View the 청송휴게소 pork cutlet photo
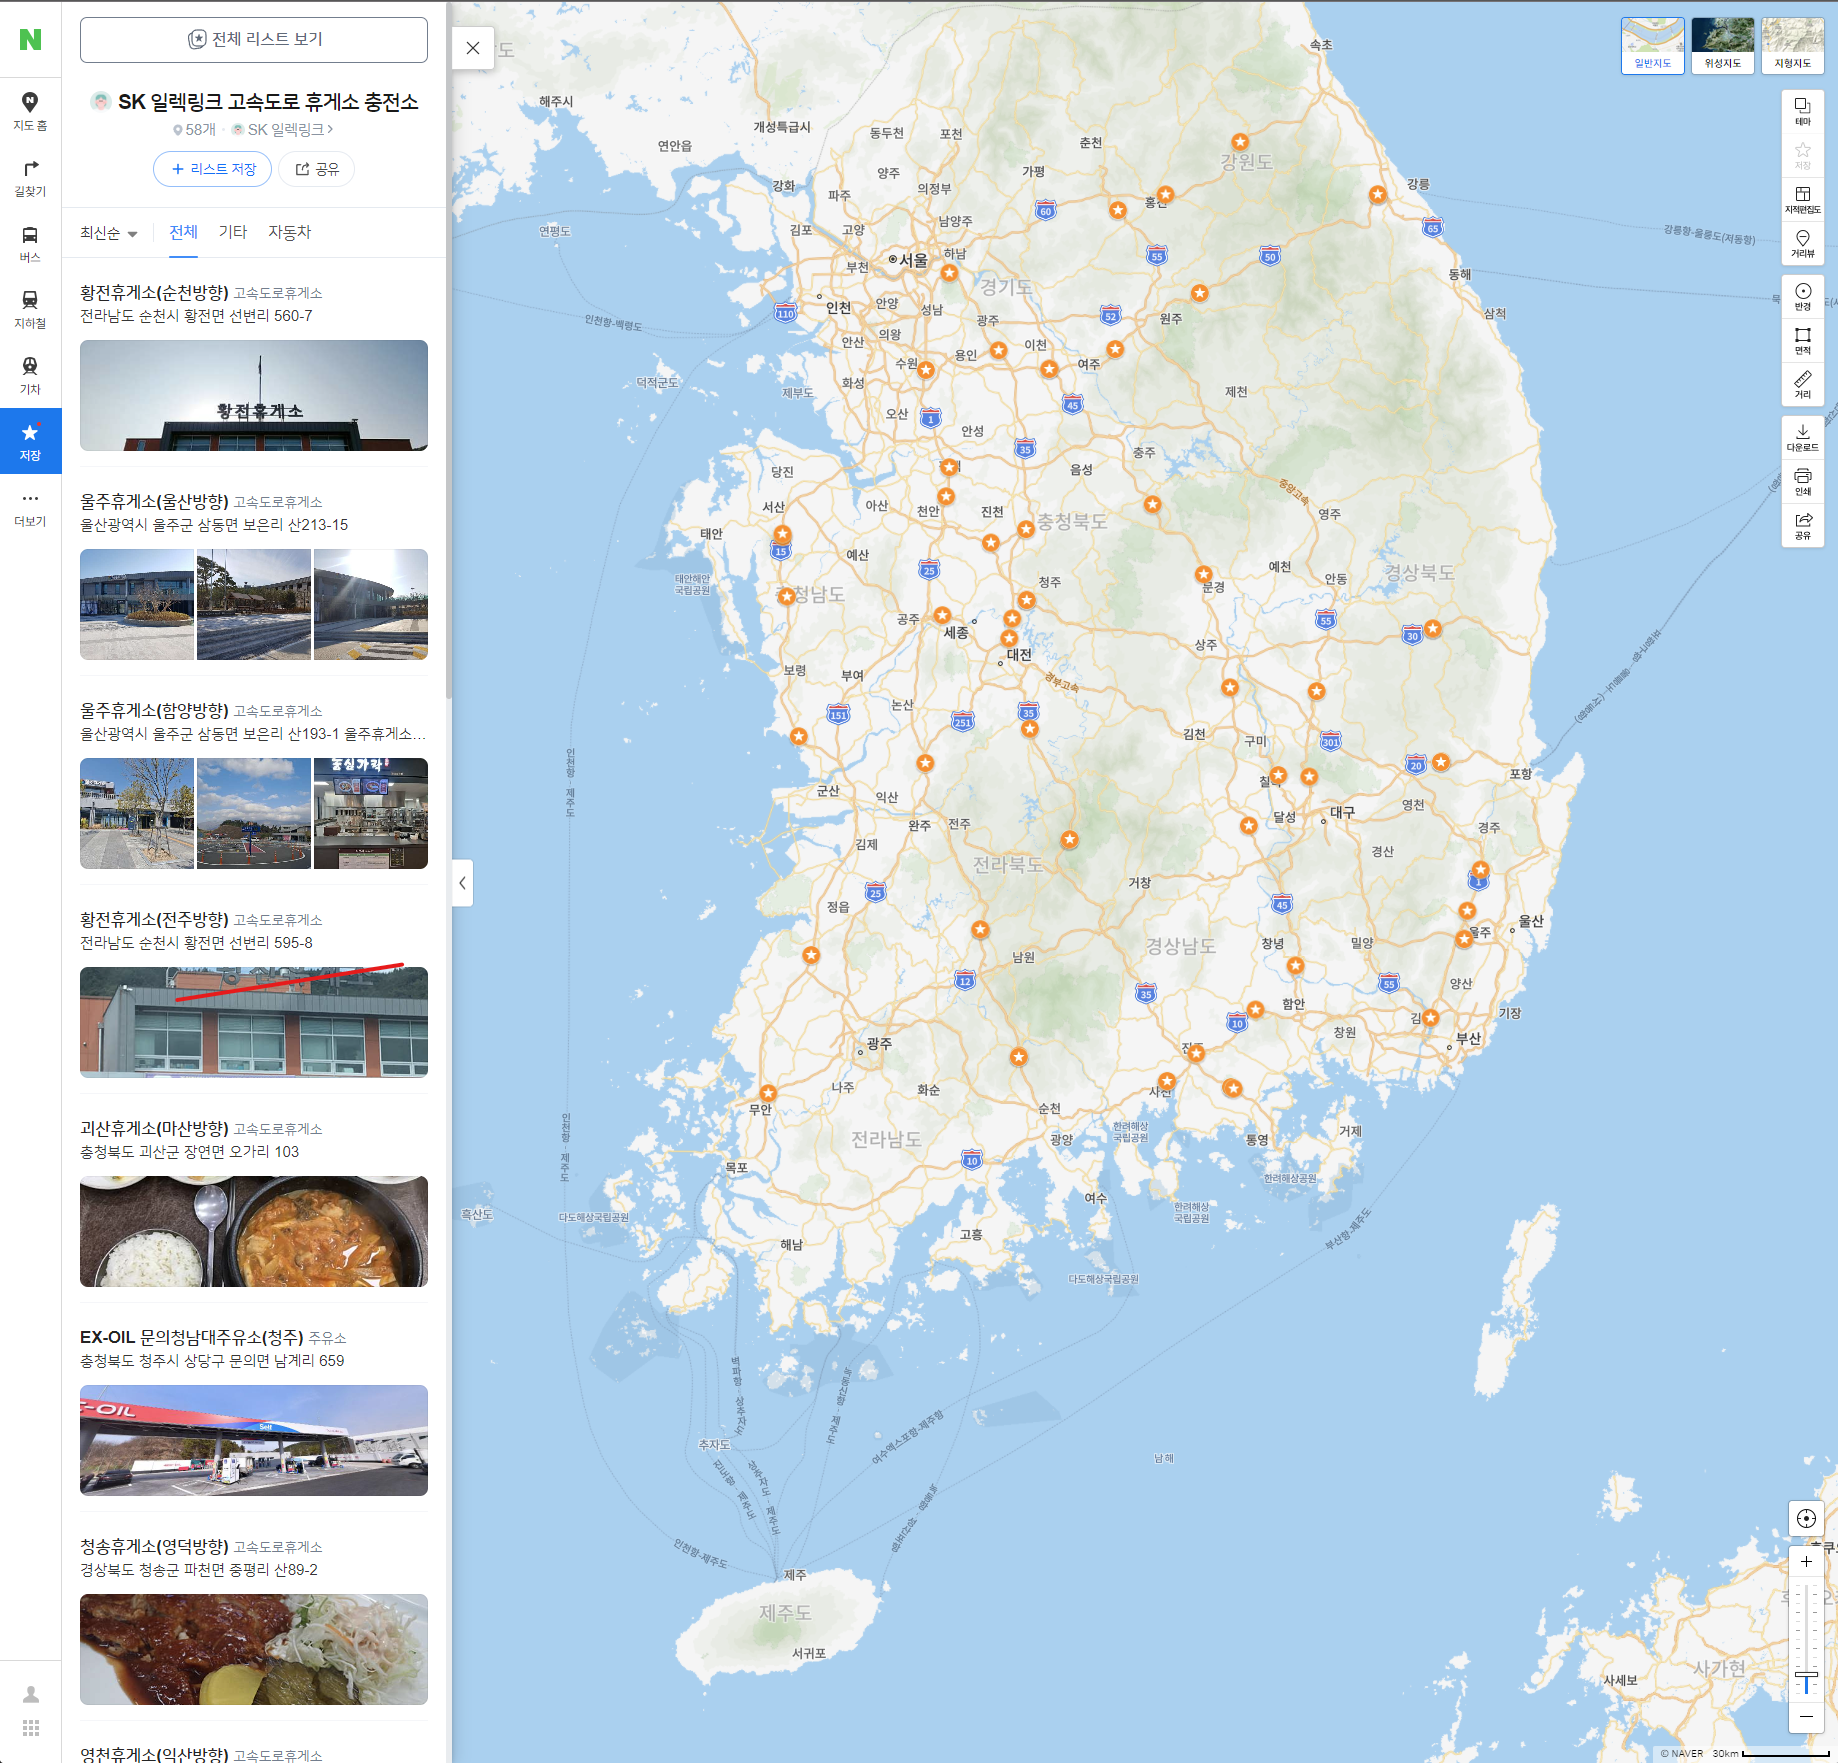The width and height of the screenshot is (1838, 1763). tap(254, 1649)
